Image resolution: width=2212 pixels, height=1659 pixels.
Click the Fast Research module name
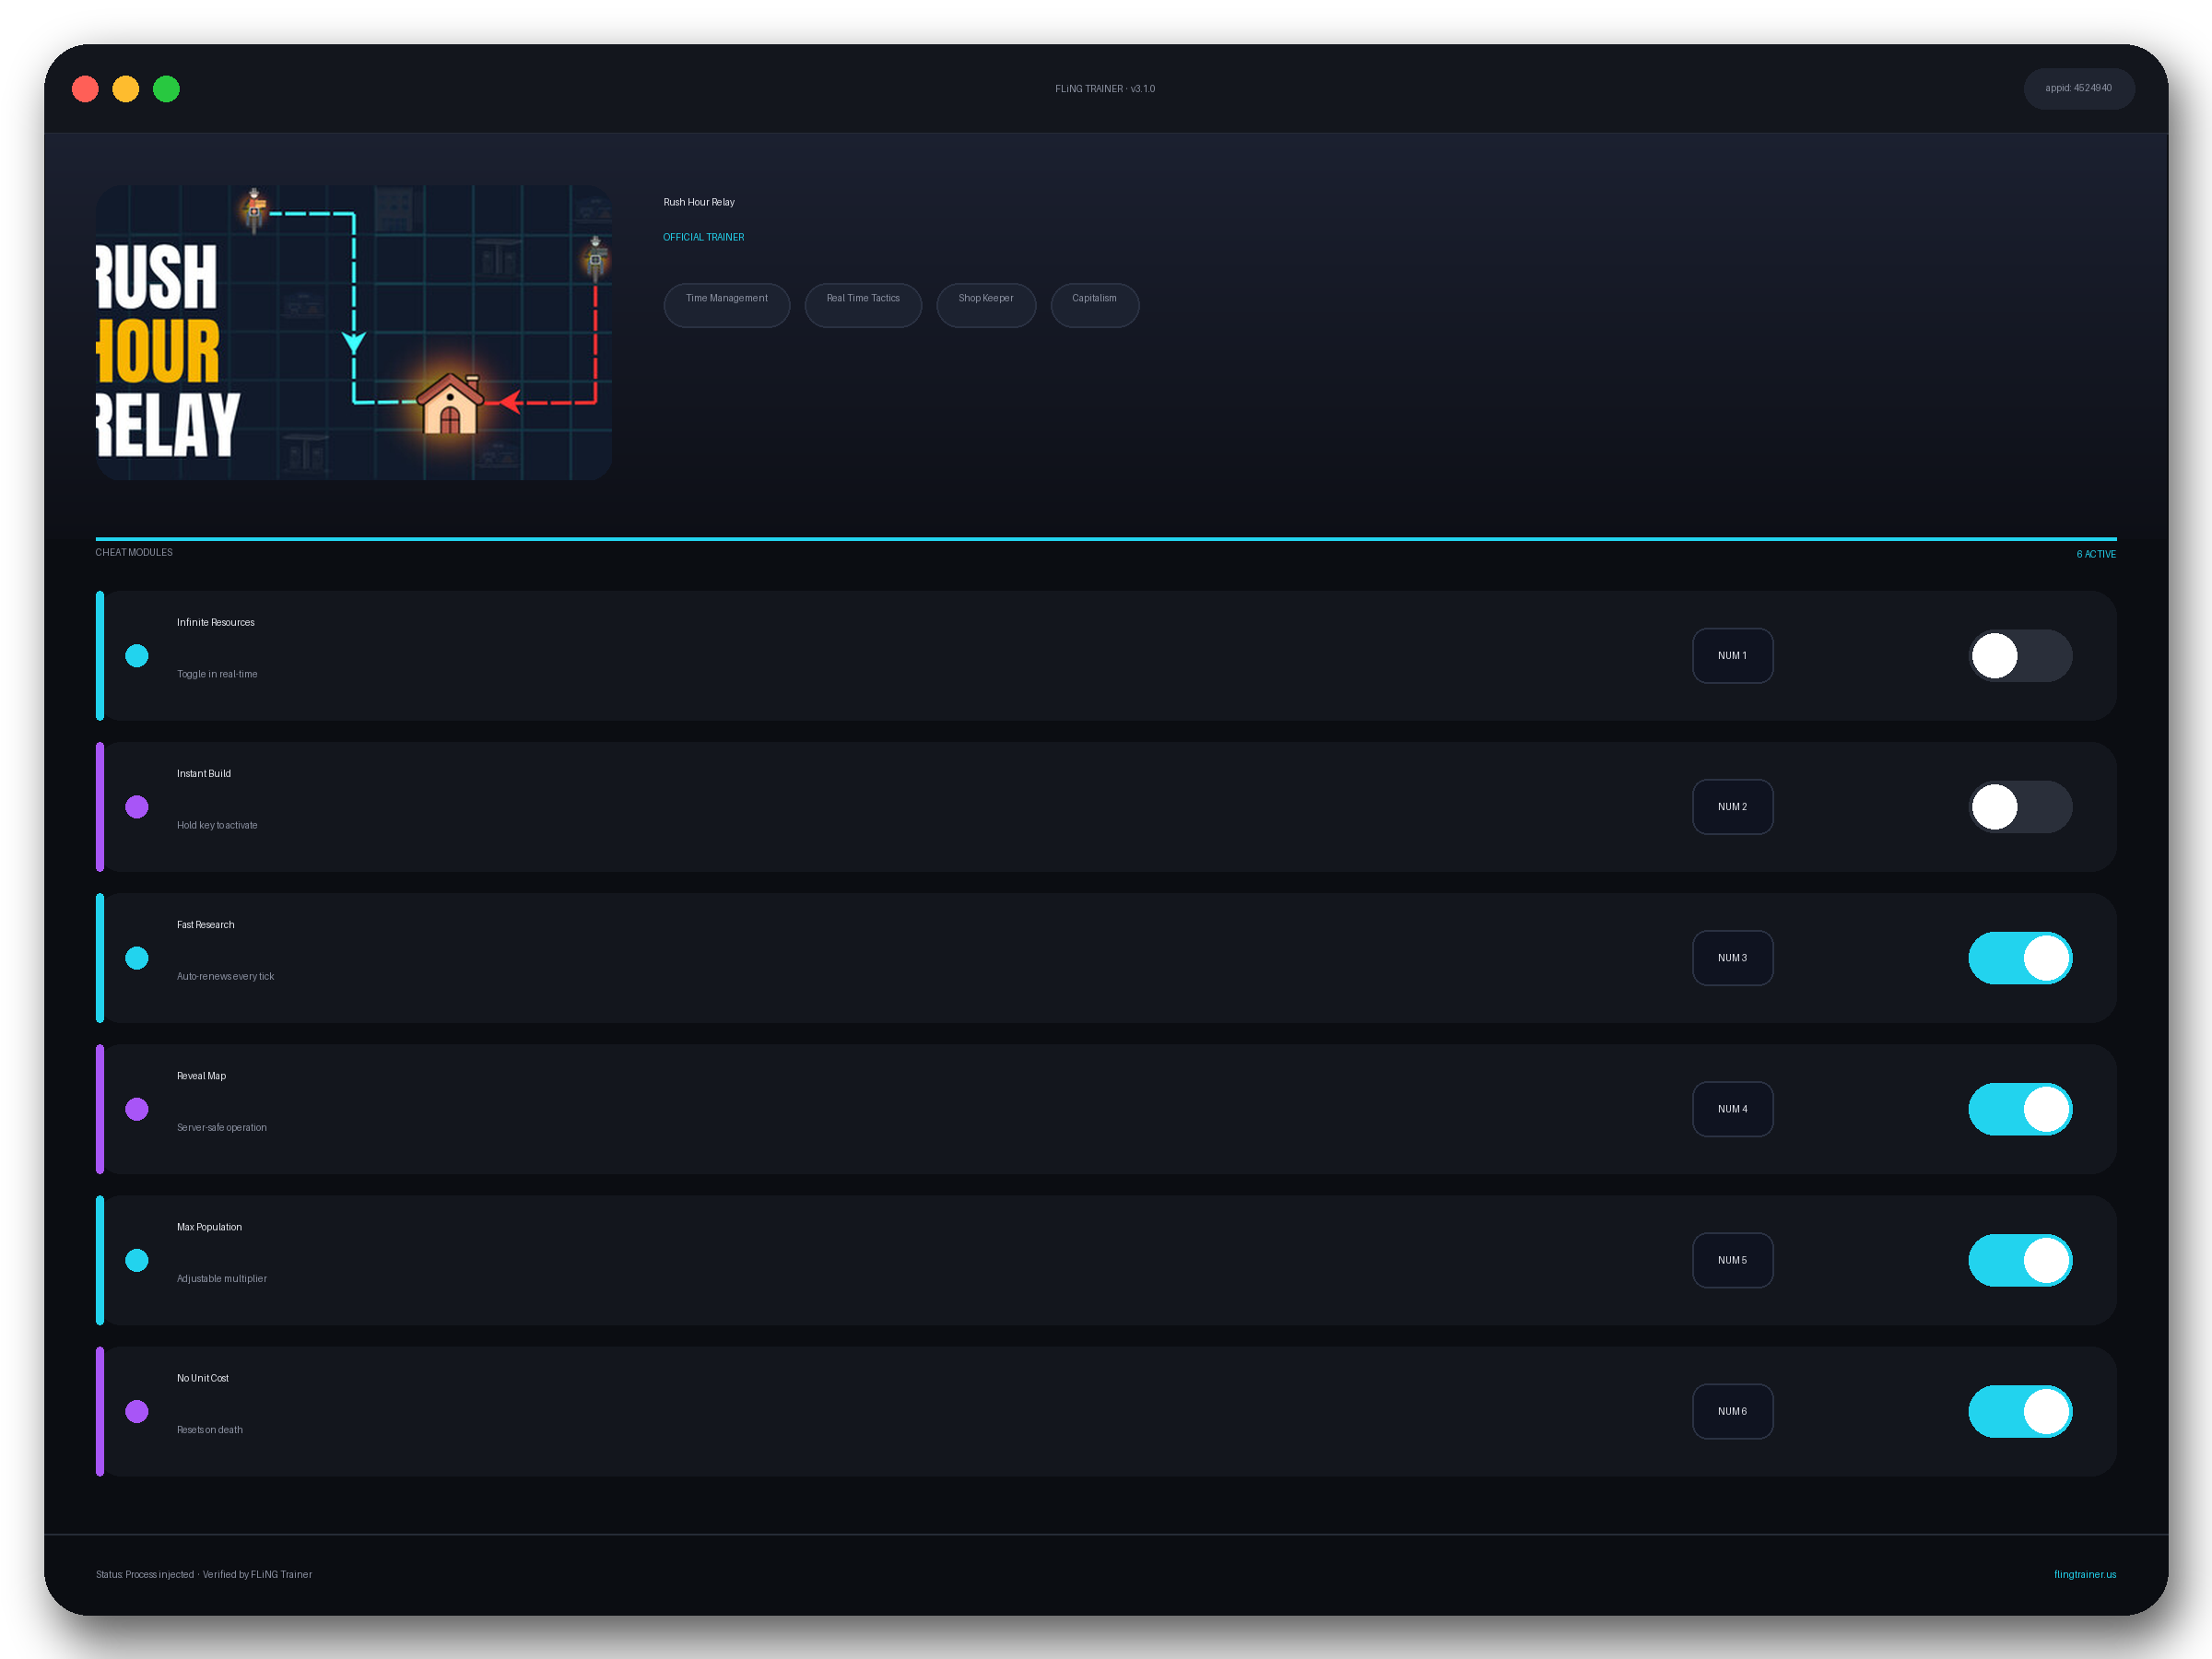click(x=206, y=924)
